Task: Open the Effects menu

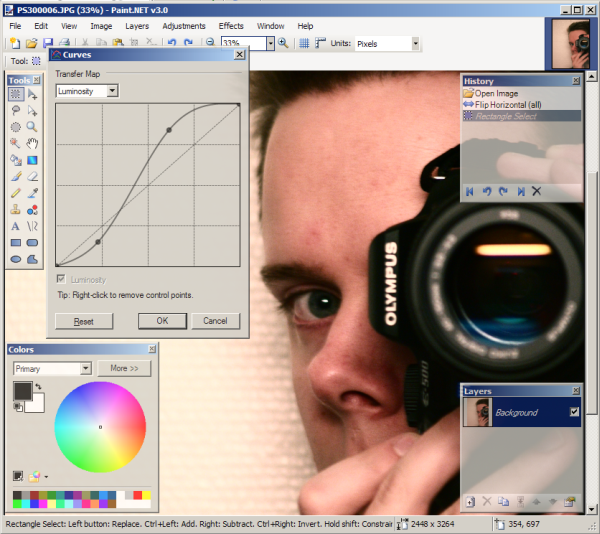Action: pyautogui.click(x=231, y=26)
